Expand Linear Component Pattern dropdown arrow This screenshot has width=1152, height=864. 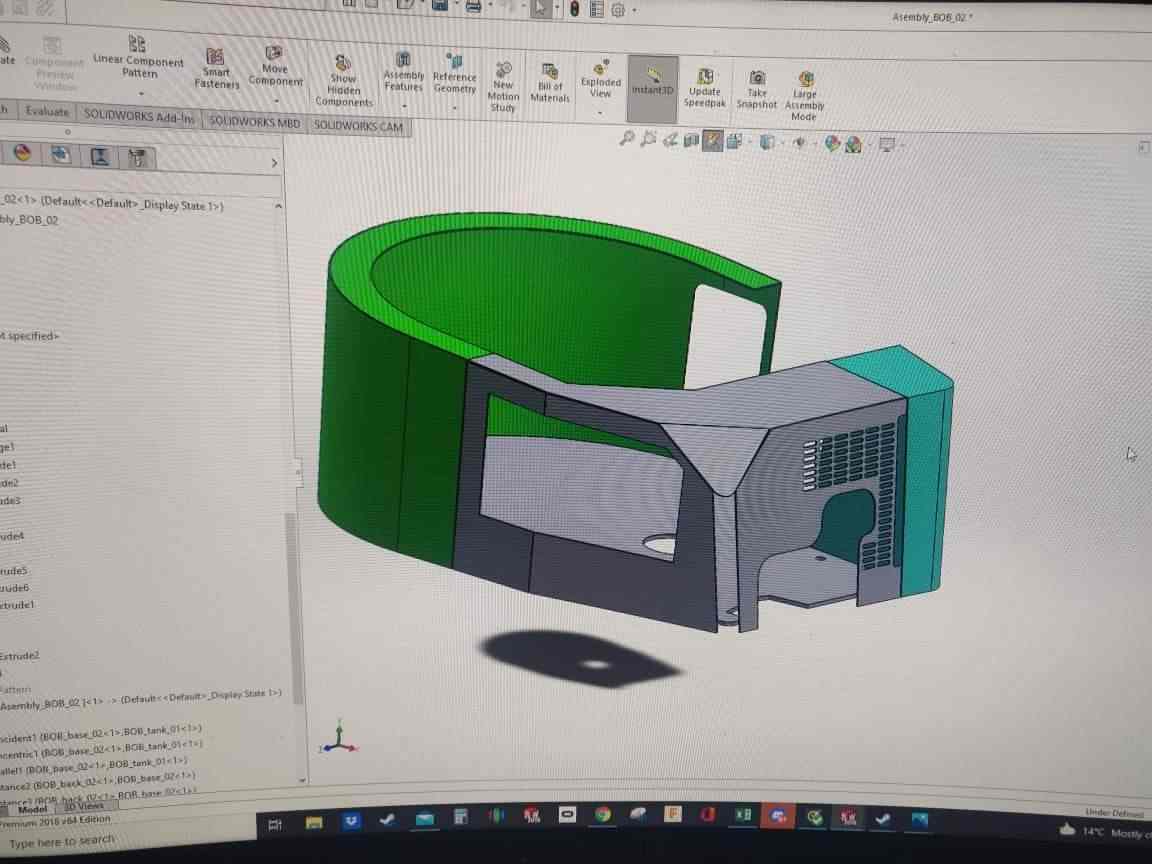pyautogui.click(x=140, y=93)
